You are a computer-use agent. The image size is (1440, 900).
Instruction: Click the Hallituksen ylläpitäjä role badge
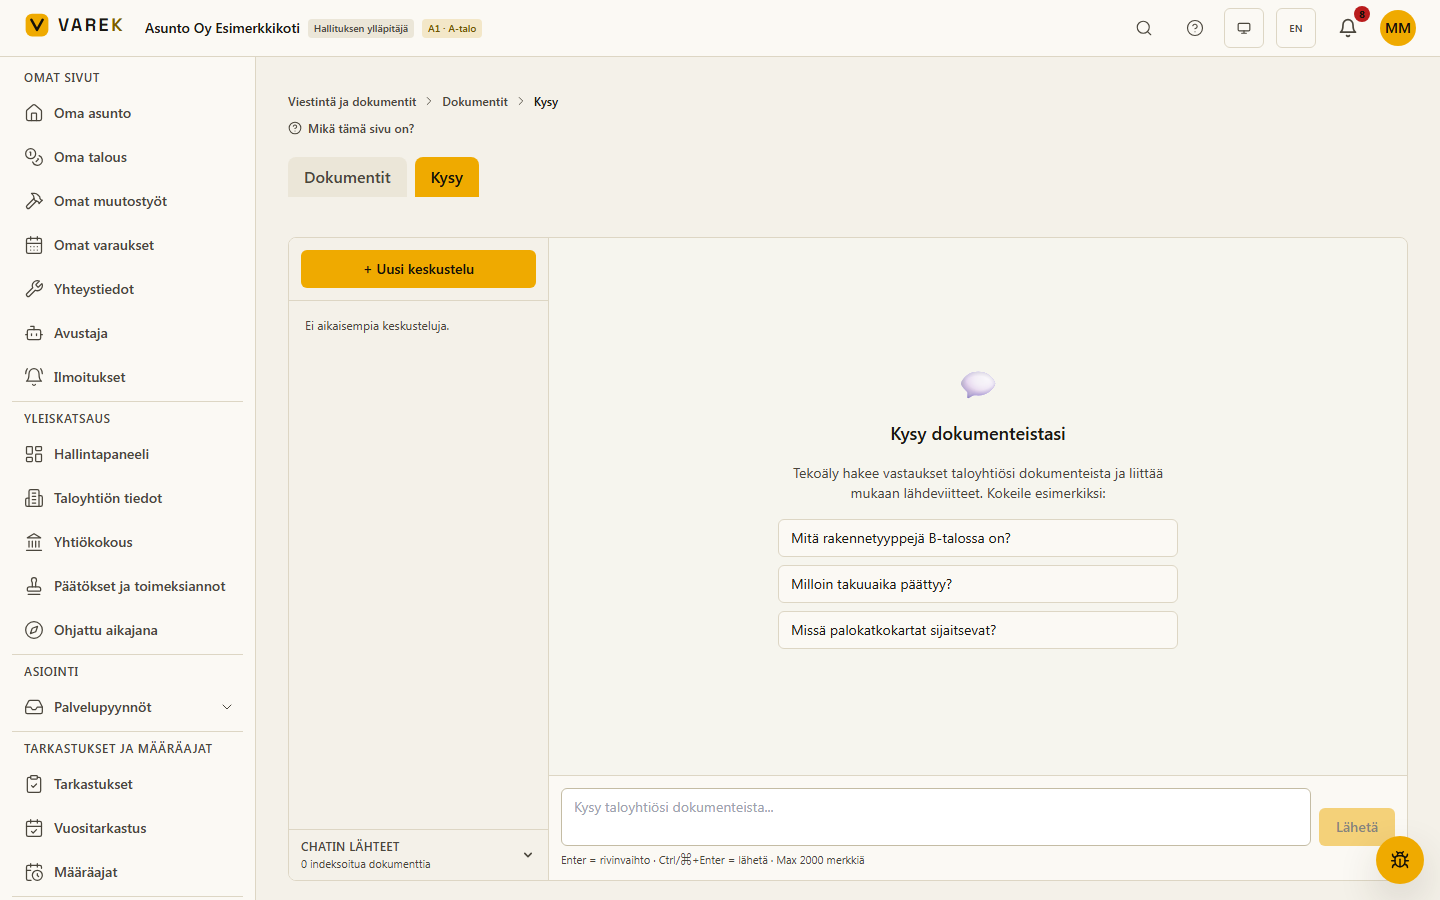point(361,29)
